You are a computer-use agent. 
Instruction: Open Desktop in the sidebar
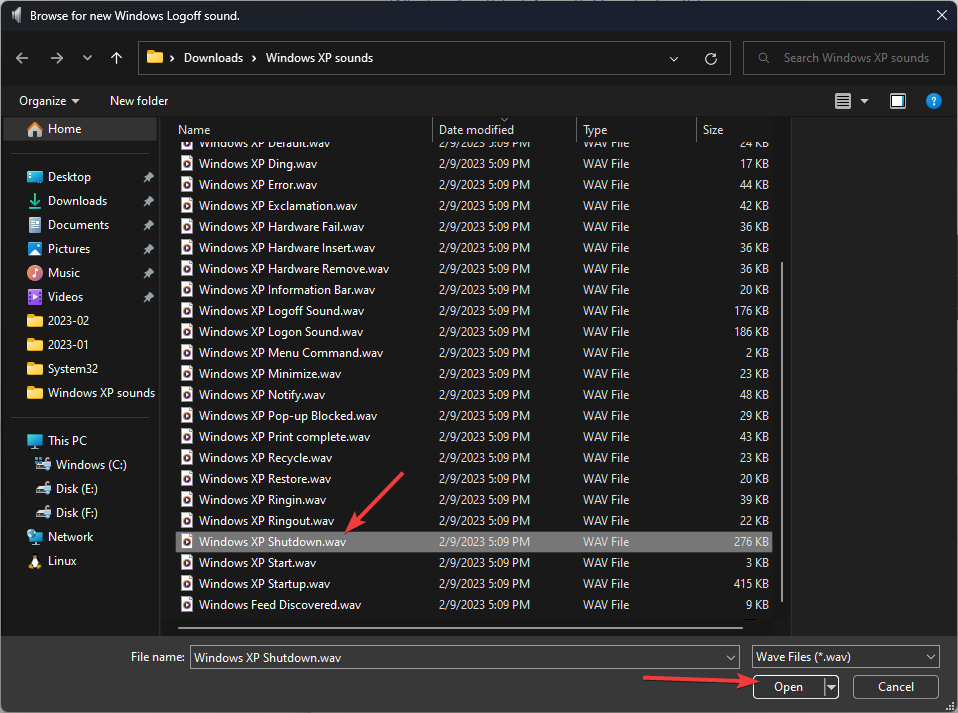[x=69, y=177]
